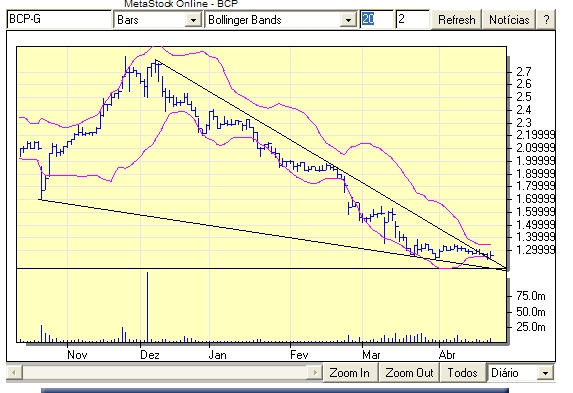Click the Dez date label
The height and width of the screenshot is (393, 573).
[150, 355]
